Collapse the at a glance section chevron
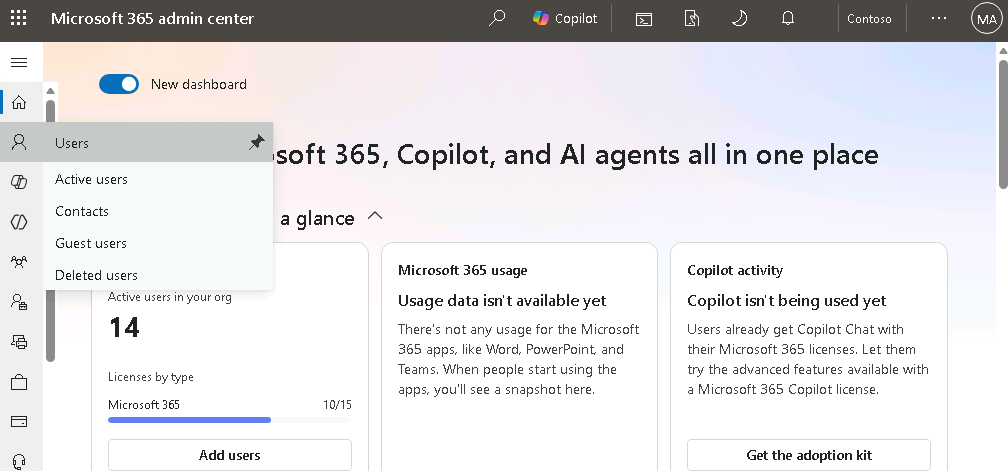The height and width of the screenshot is (471, 1008). click(375, 217)
